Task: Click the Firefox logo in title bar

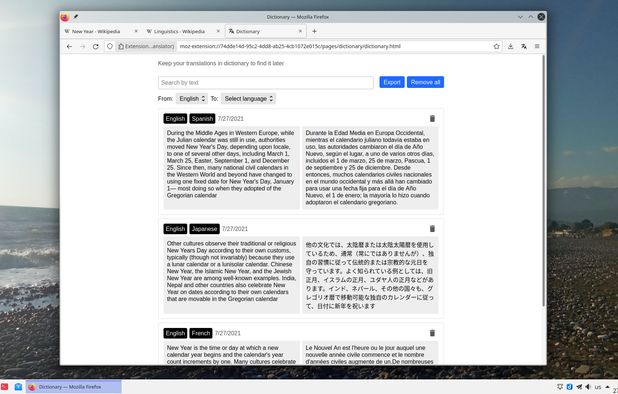Action: coord(65,17)
